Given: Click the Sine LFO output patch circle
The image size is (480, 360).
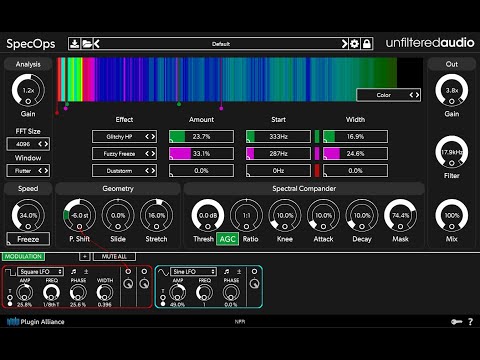Looking at the screenshot, I should tap(254, 272).
